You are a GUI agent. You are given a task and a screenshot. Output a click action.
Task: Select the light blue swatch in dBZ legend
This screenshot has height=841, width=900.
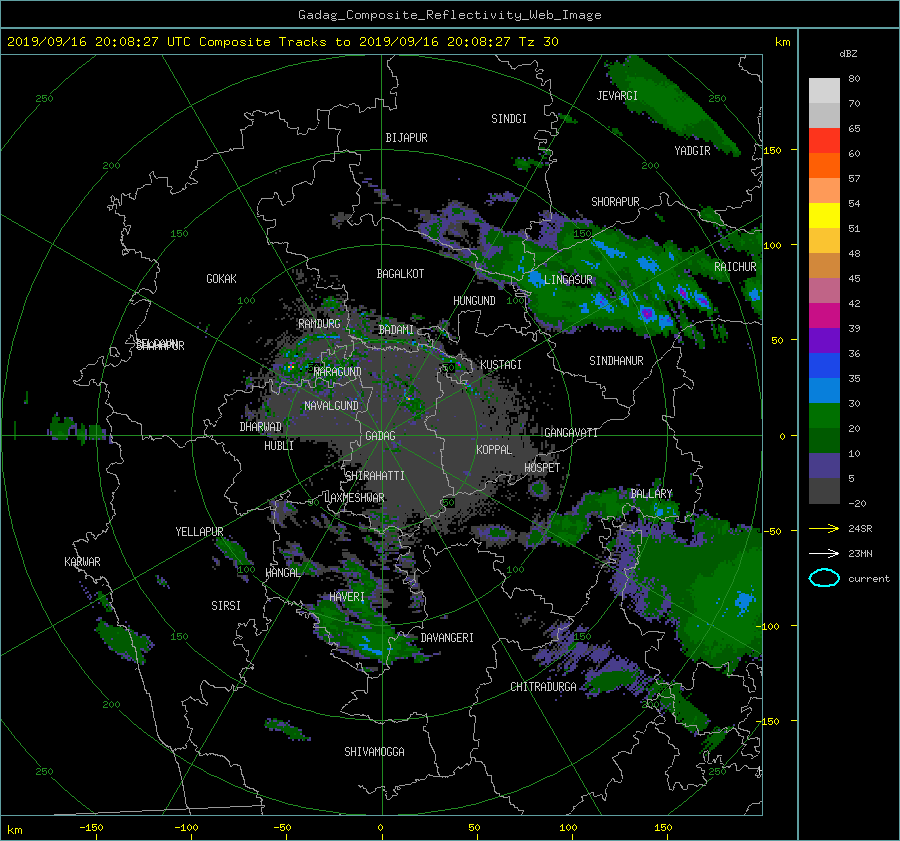[824, 390]
